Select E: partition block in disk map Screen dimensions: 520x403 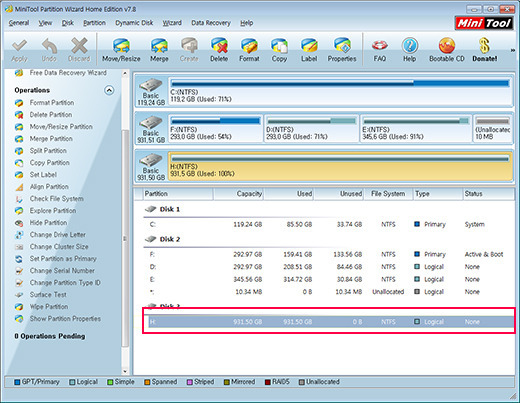coord(416,129)
